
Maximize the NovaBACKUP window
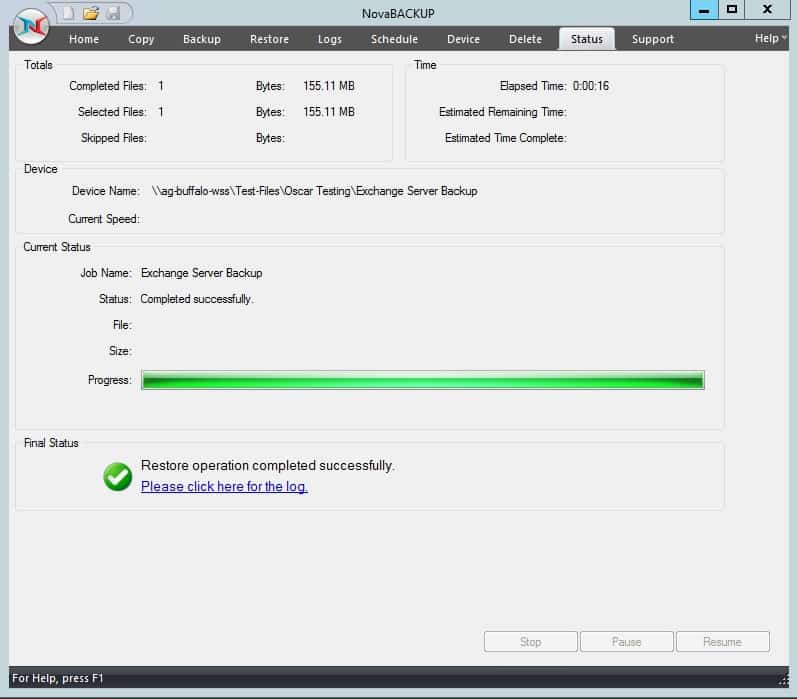coord(732,10)
